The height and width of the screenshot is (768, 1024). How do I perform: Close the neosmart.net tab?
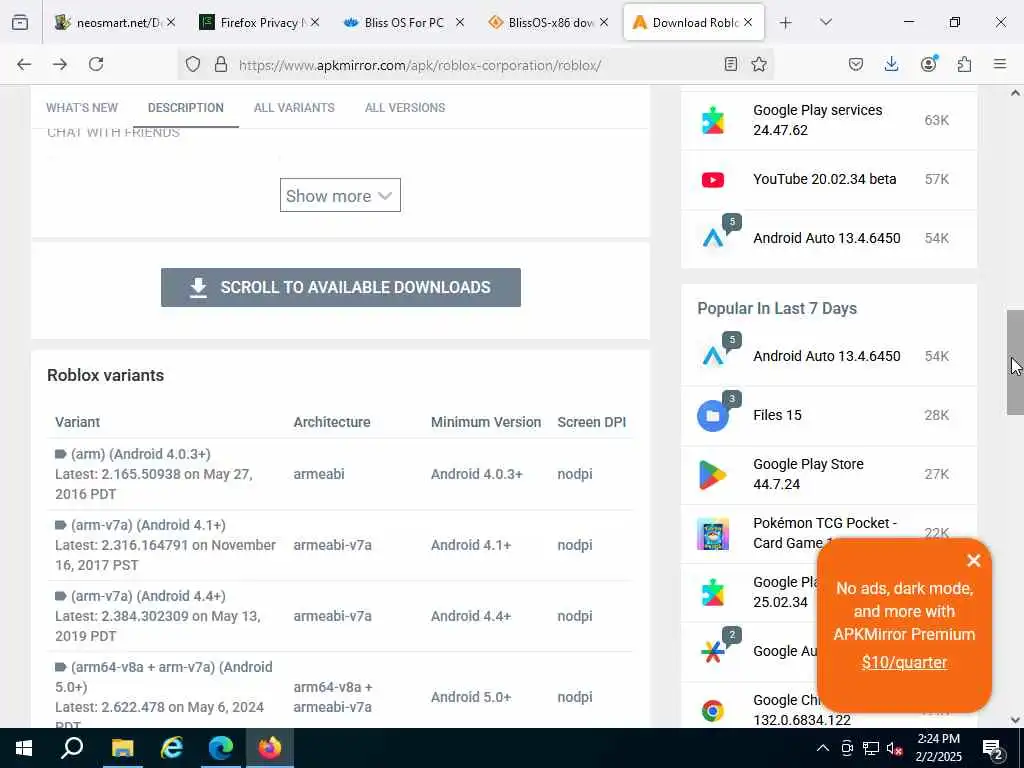(x=170, y=22)
